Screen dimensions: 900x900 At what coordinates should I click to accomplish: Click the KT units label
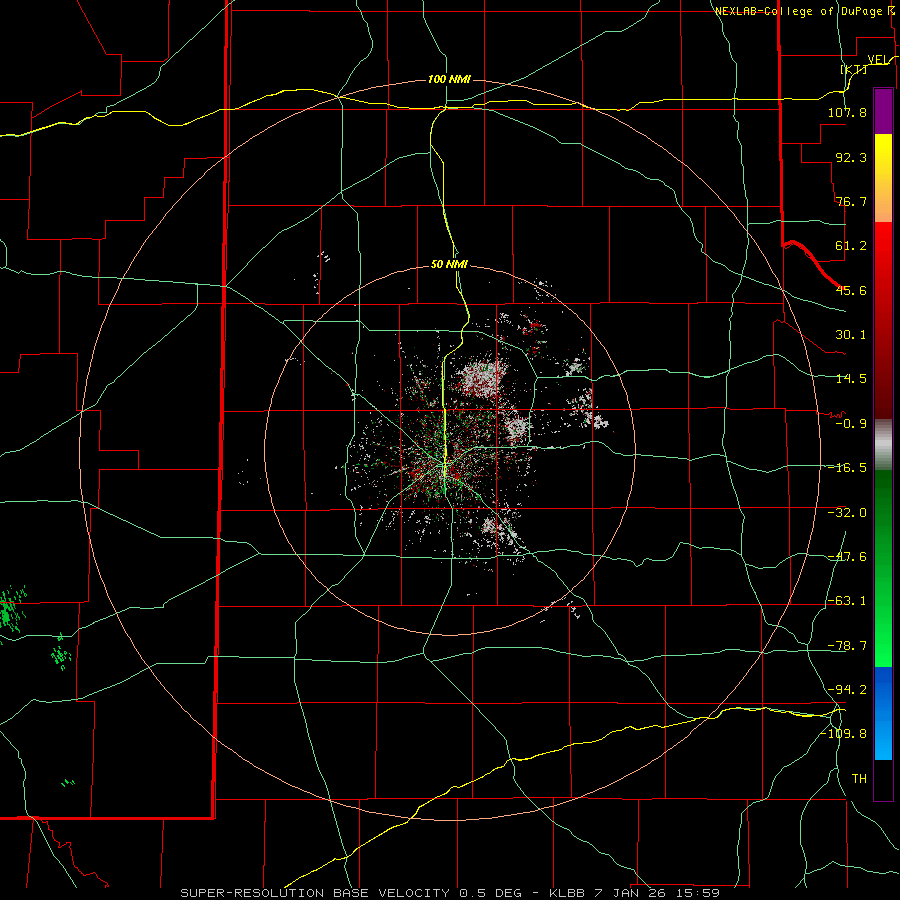pyautogui.click(x=854, y=69)
